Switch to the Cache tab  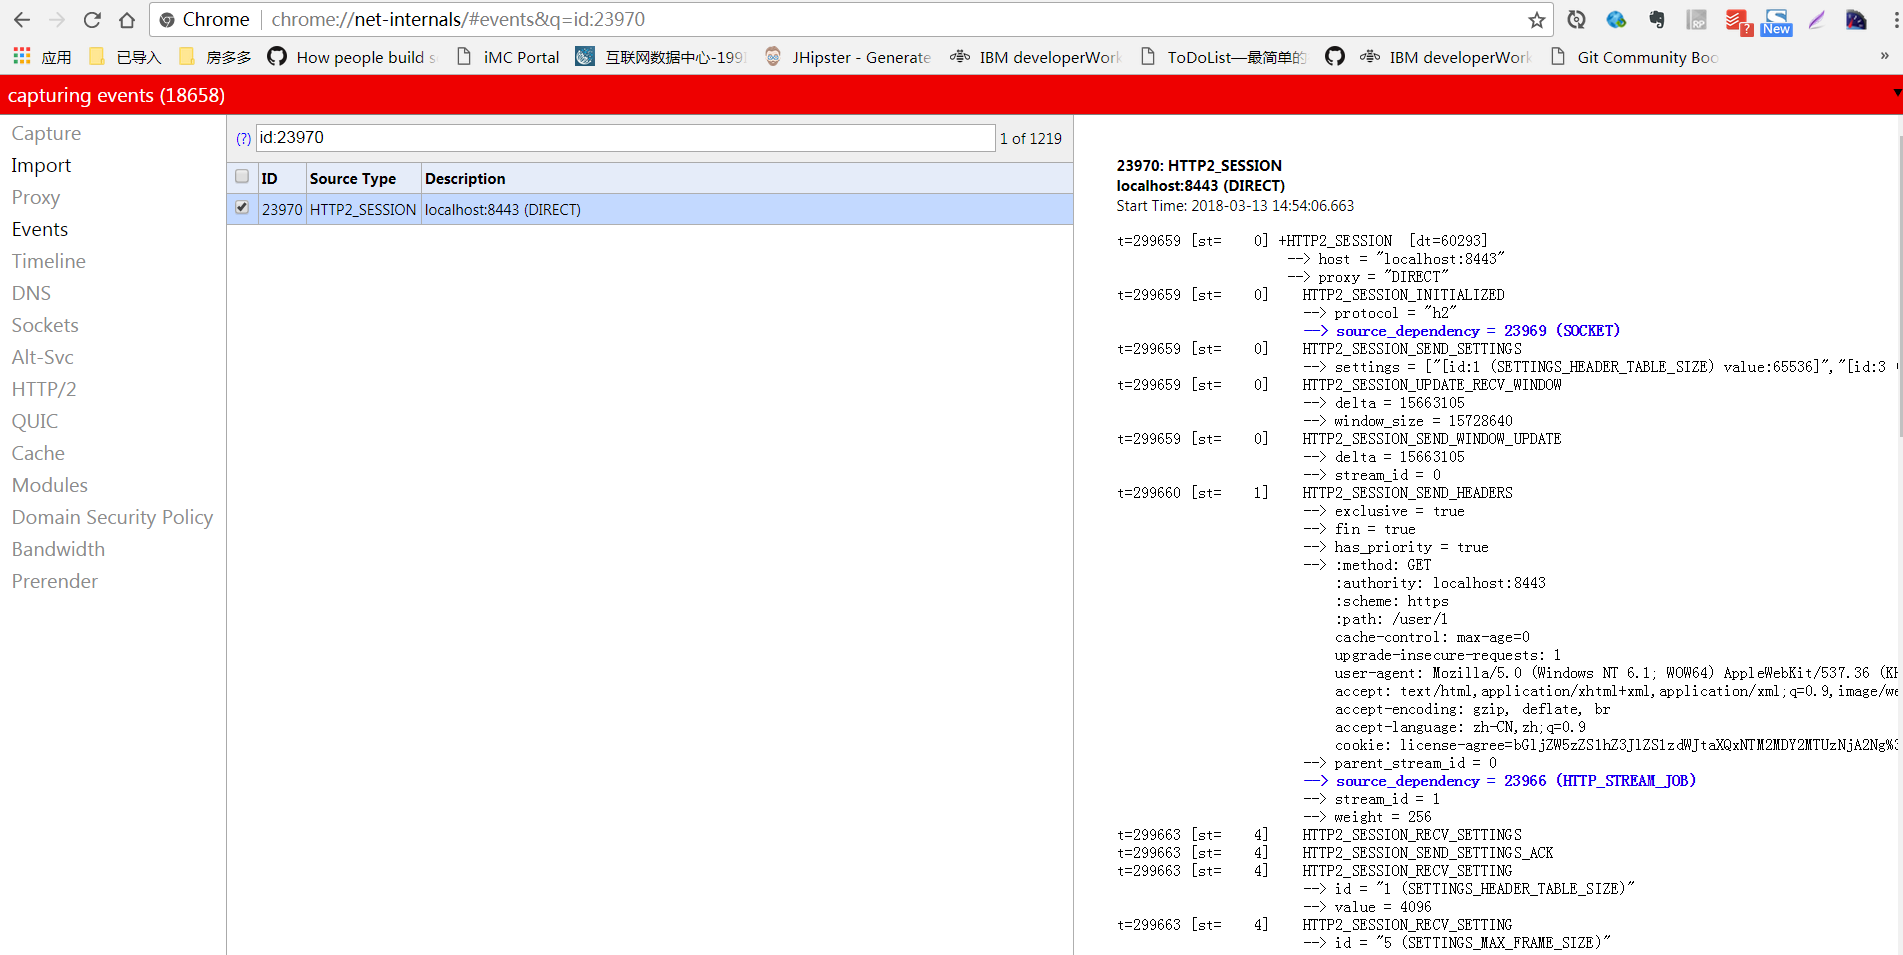tap(38, 453)
